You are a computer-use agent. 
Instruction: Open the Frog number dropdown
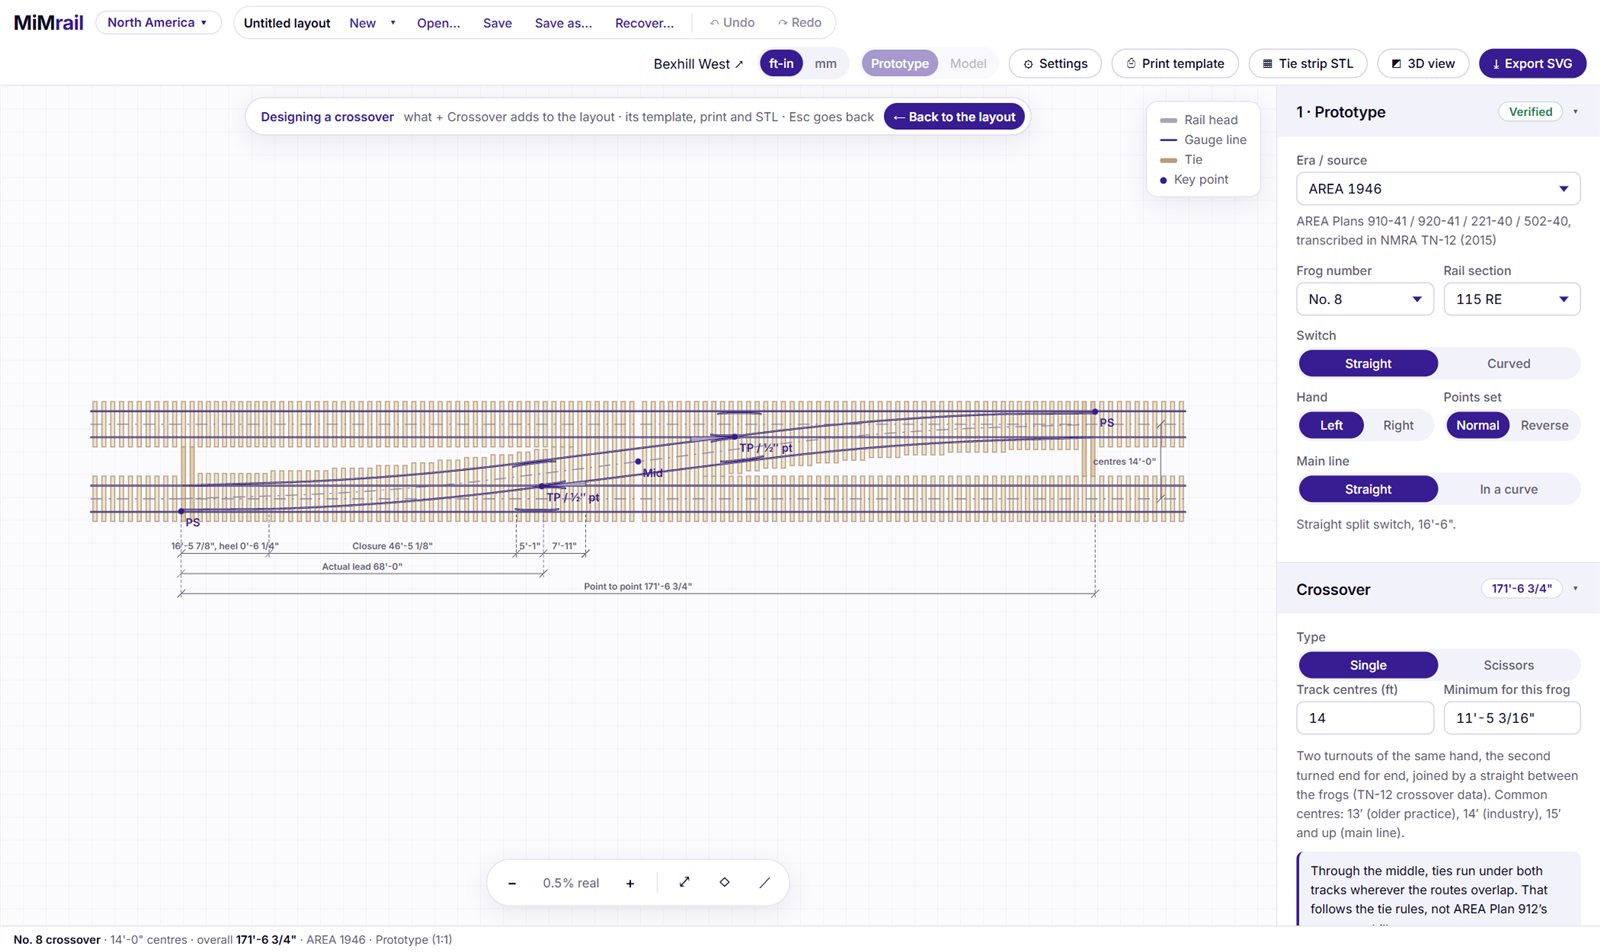(1365, 299)
